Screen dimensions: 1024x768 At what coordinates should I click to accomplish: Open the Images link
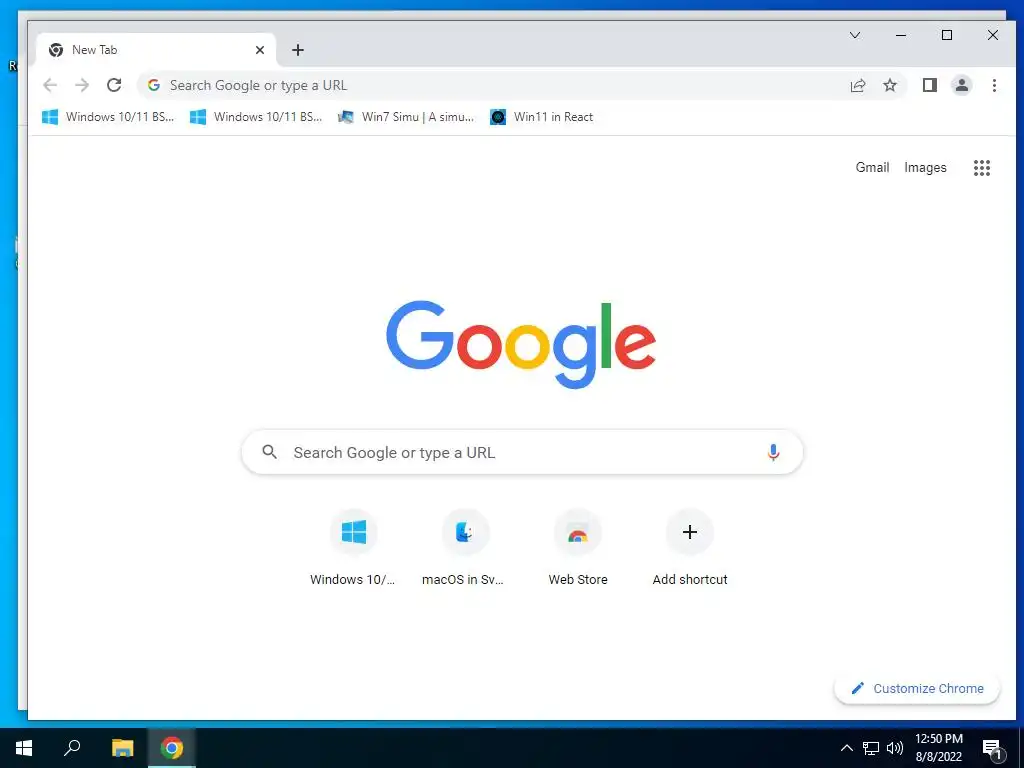point(925,168)
